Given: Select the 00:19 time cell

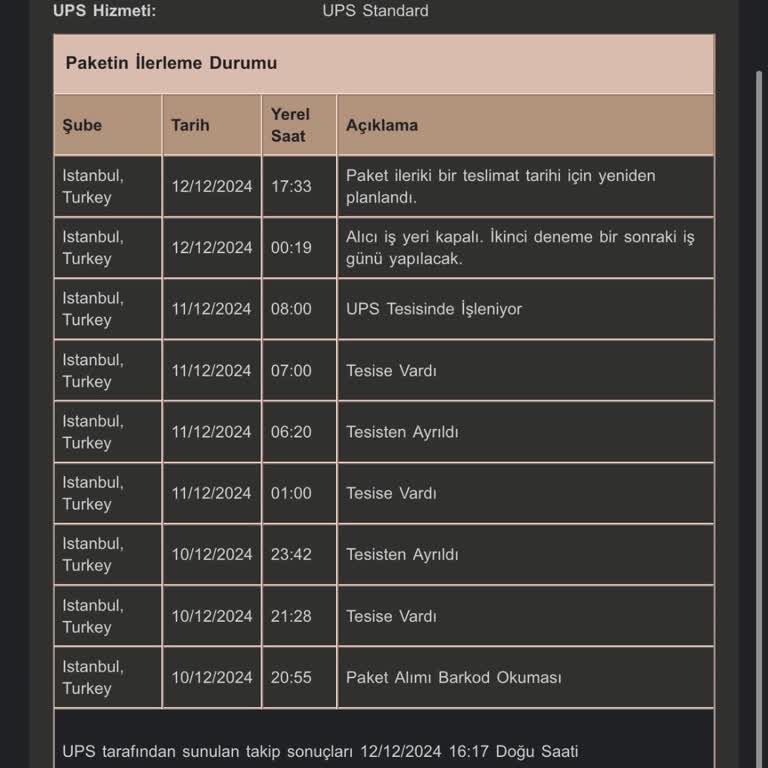Looking at the screenshot, I should (291, 247).
